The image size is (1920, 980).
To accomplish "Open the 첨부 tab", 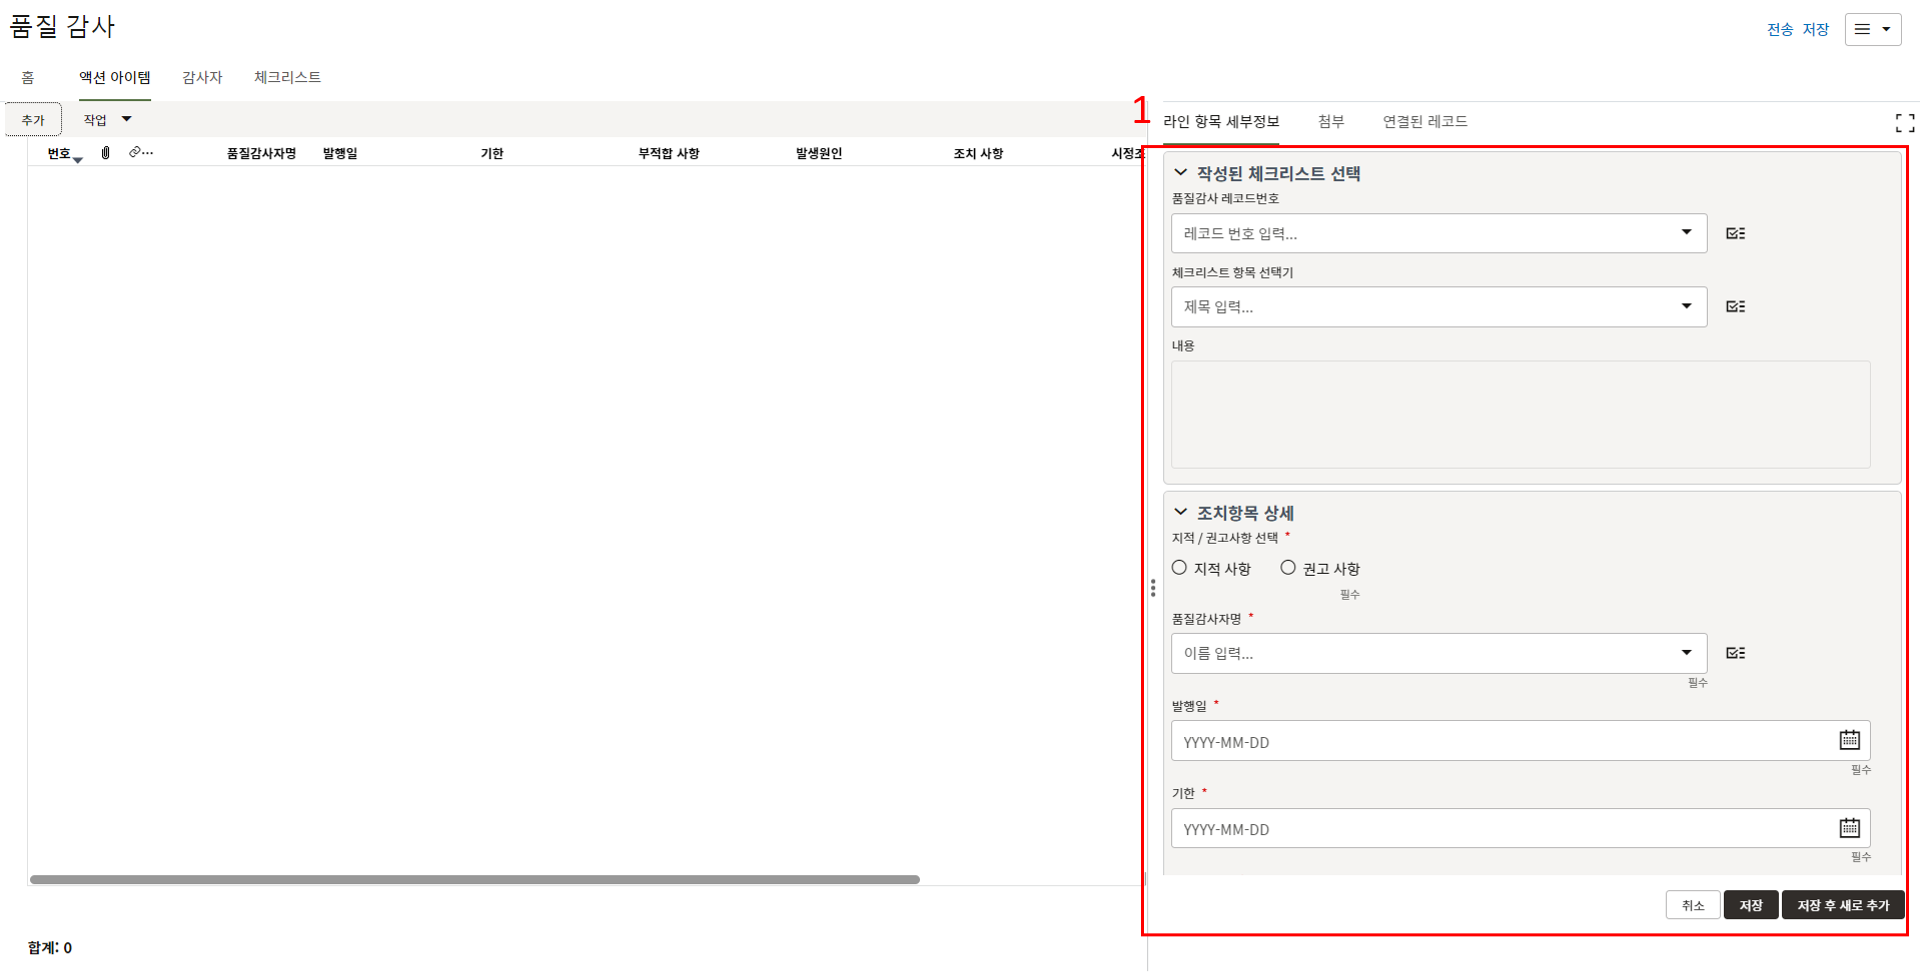I will (x=1330, y=122).
